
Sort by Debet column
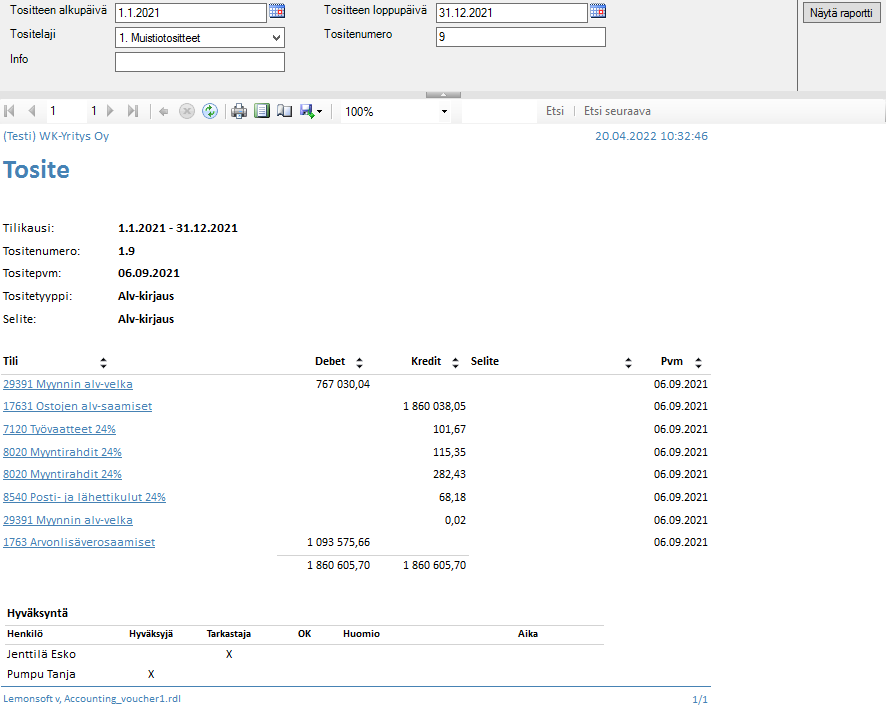(x=360, y=363)
